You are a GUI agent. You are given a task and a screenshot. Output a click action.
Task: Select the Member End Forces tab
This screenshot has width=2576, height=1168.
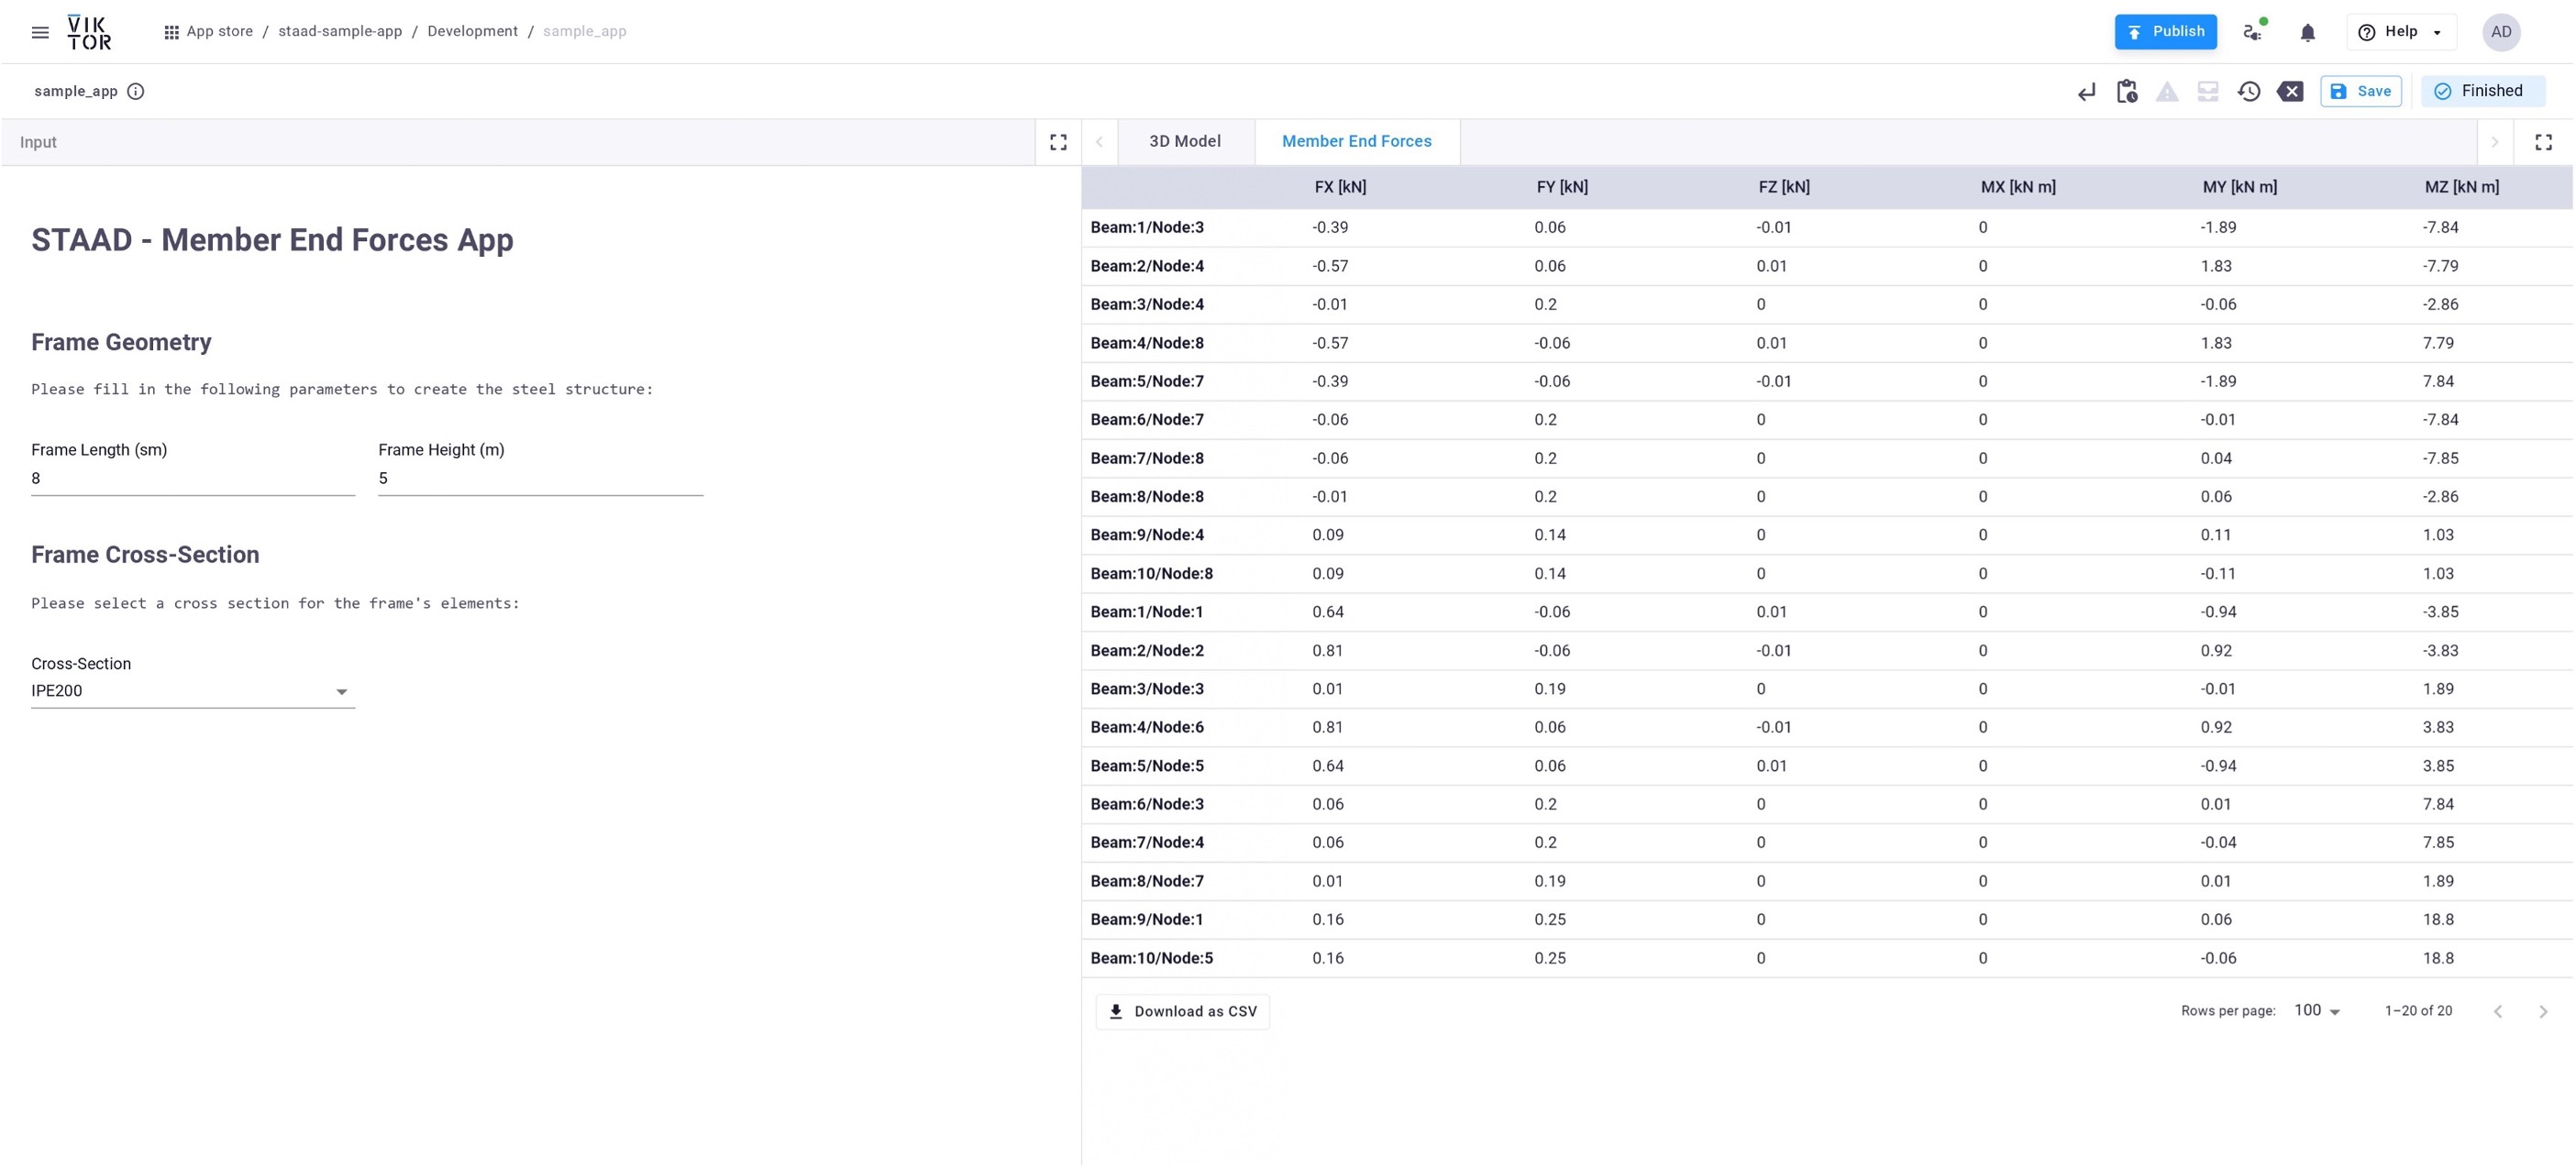pos(1356,142)
